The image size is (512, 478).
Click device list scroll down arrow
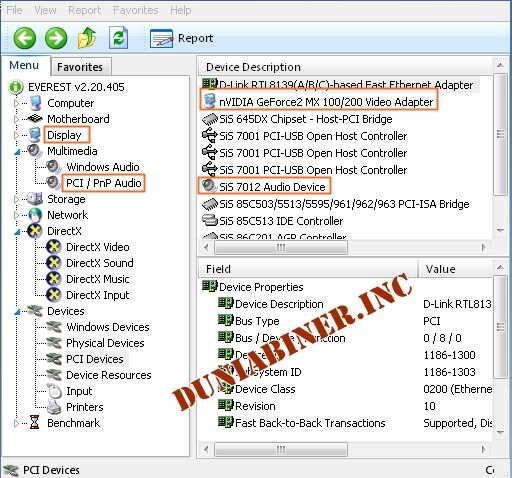tap(500, 230)
